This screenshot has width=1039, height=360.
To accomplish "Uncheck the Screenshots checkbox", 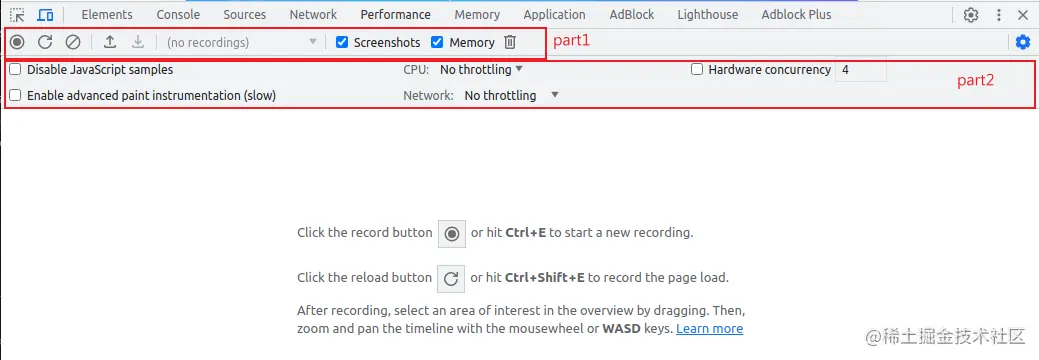I will click(x=342, y=42).
